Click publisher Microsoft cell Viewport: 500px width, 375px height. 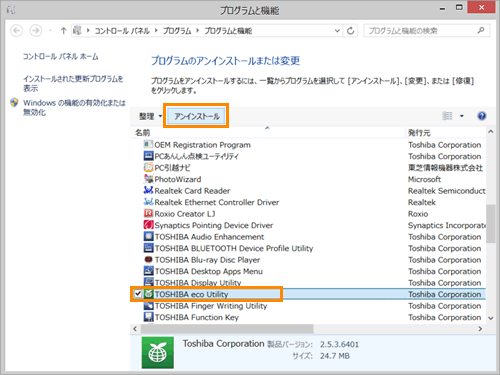pyautogui.click(x=424, y=179)
